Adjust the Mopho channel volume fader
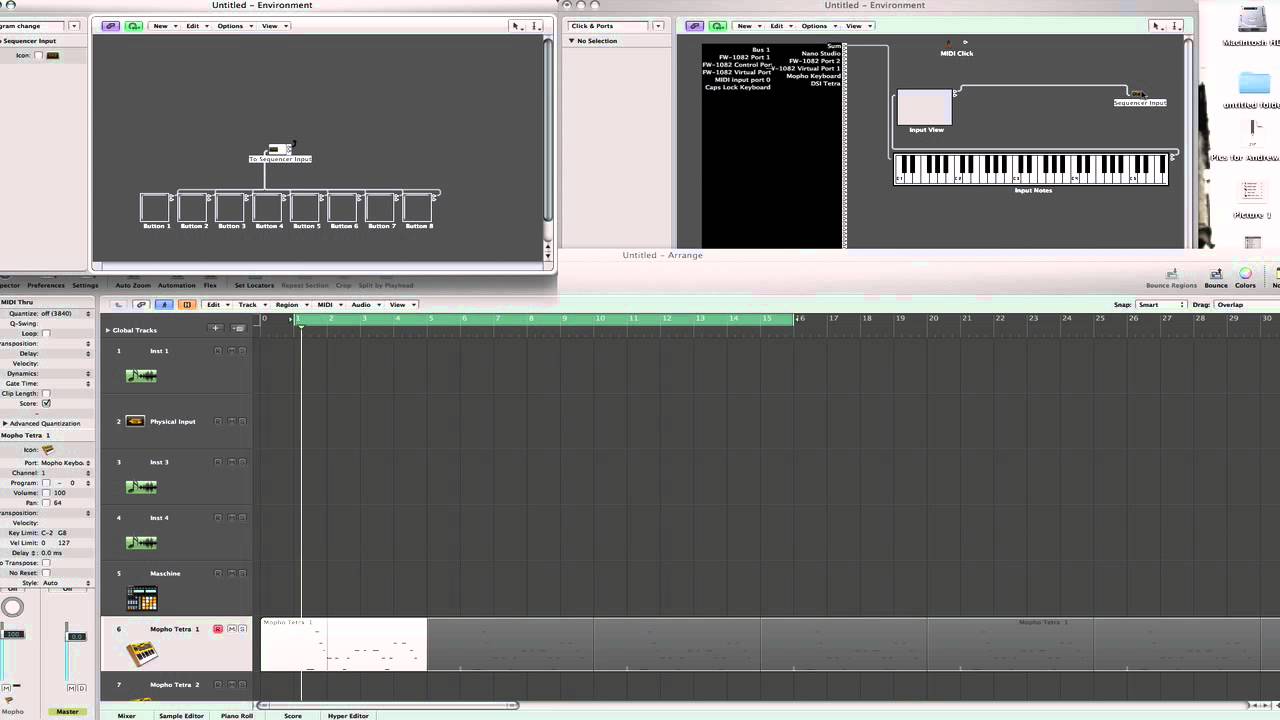The width and height of the screenshot is (1280, 720). [13, 634]
